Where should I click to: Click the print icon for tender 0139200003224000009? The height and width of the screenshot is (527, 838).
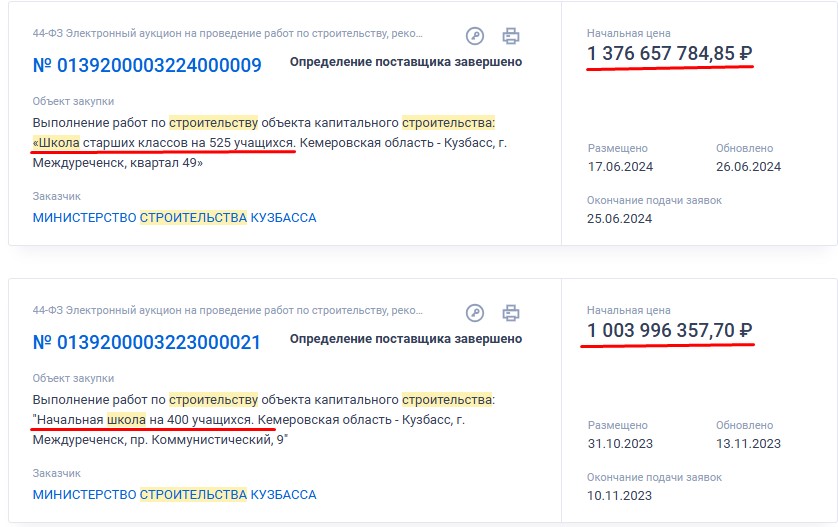511,36
